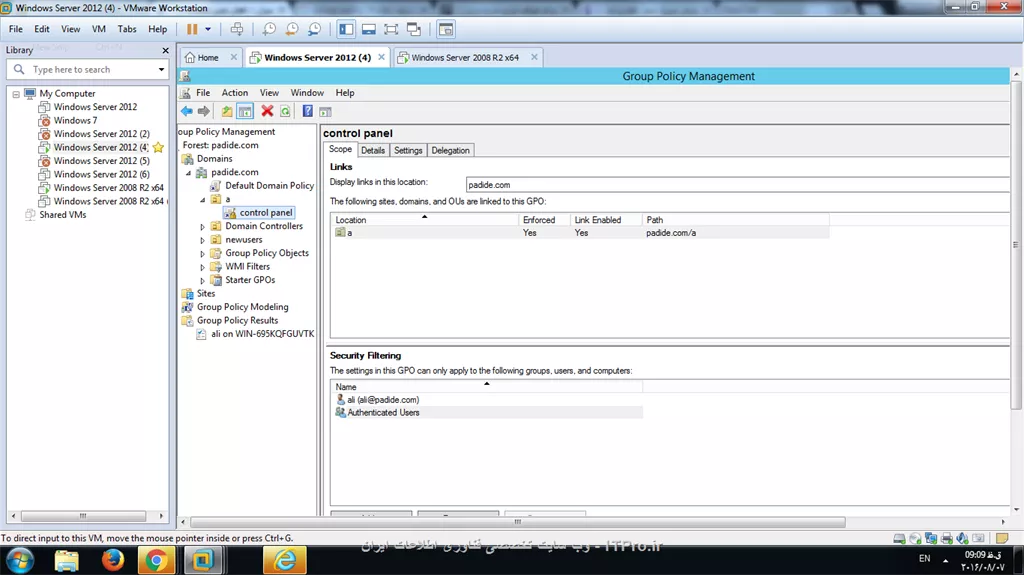Open Internet Explorer from the taskbar
Screen dimensions: 1024x575
coord(284,560)
